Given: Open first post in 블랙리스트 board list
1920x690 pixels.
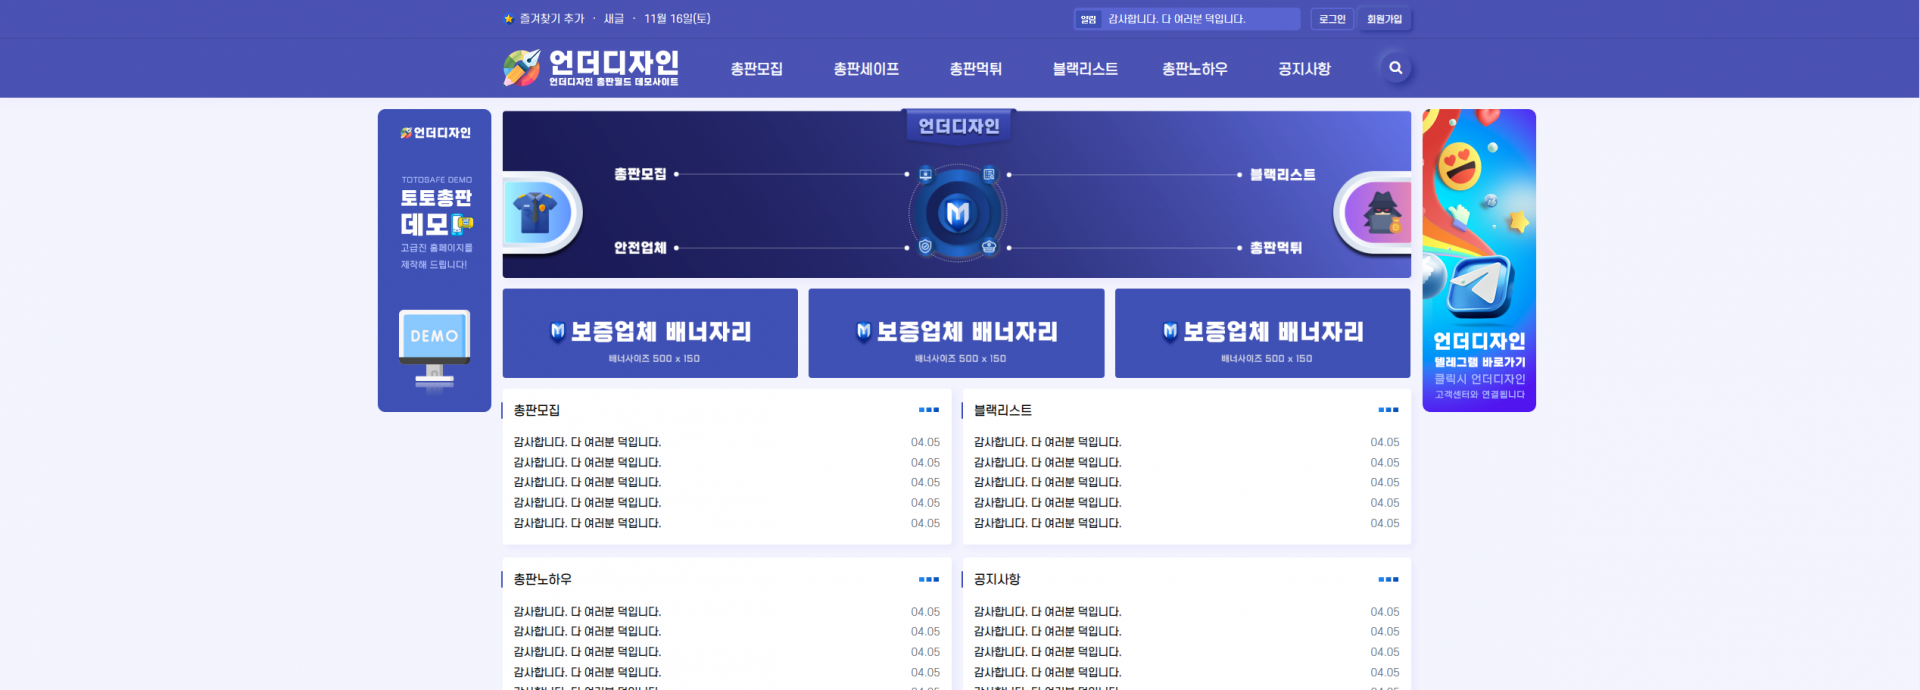Looking at the screenshot, I should tap(1047, 442).
